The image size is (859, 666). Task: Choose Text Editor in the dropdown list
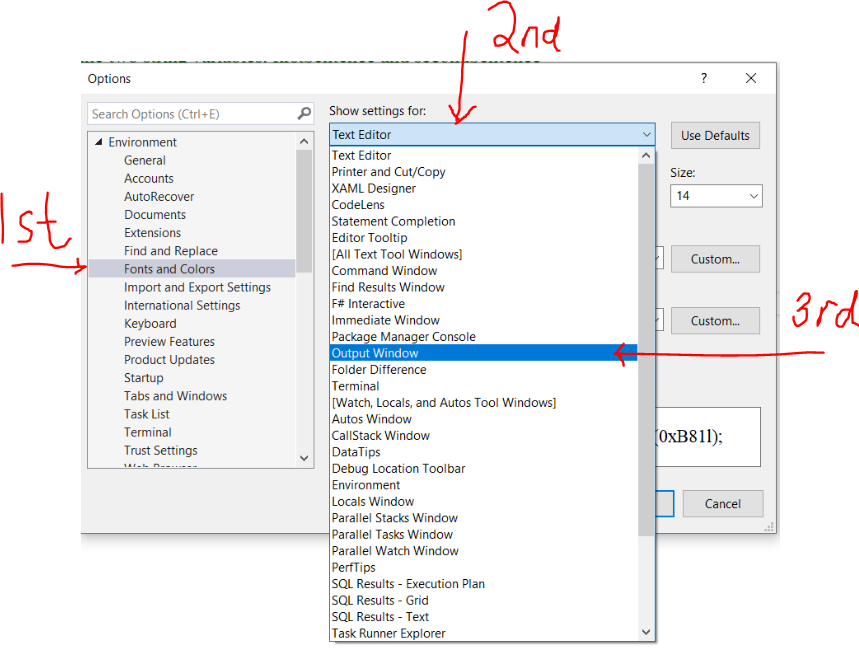click(x=484, y=156)
